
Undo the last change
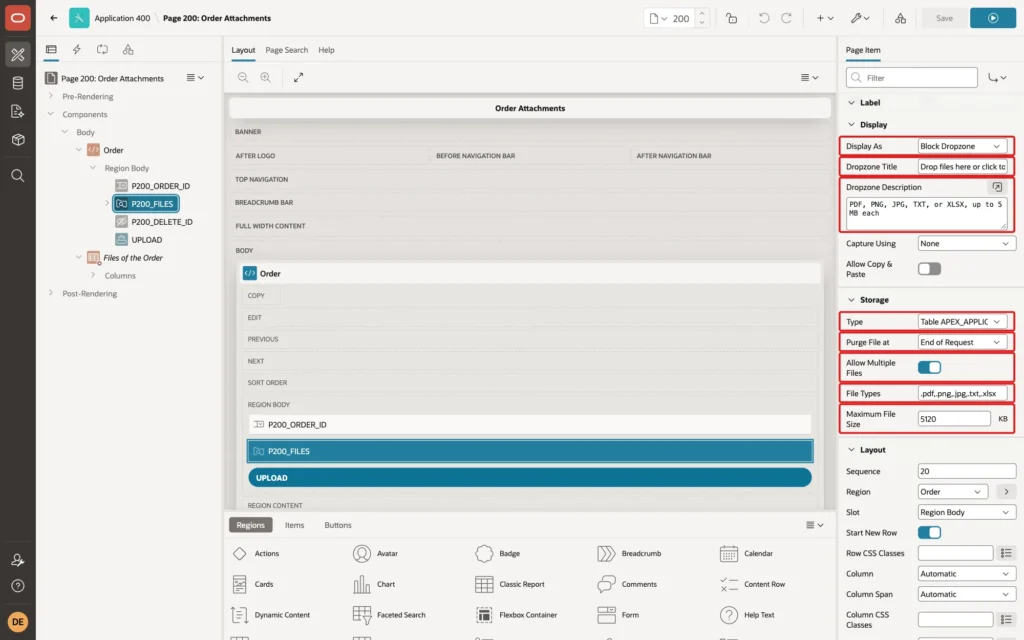[763, 18]
